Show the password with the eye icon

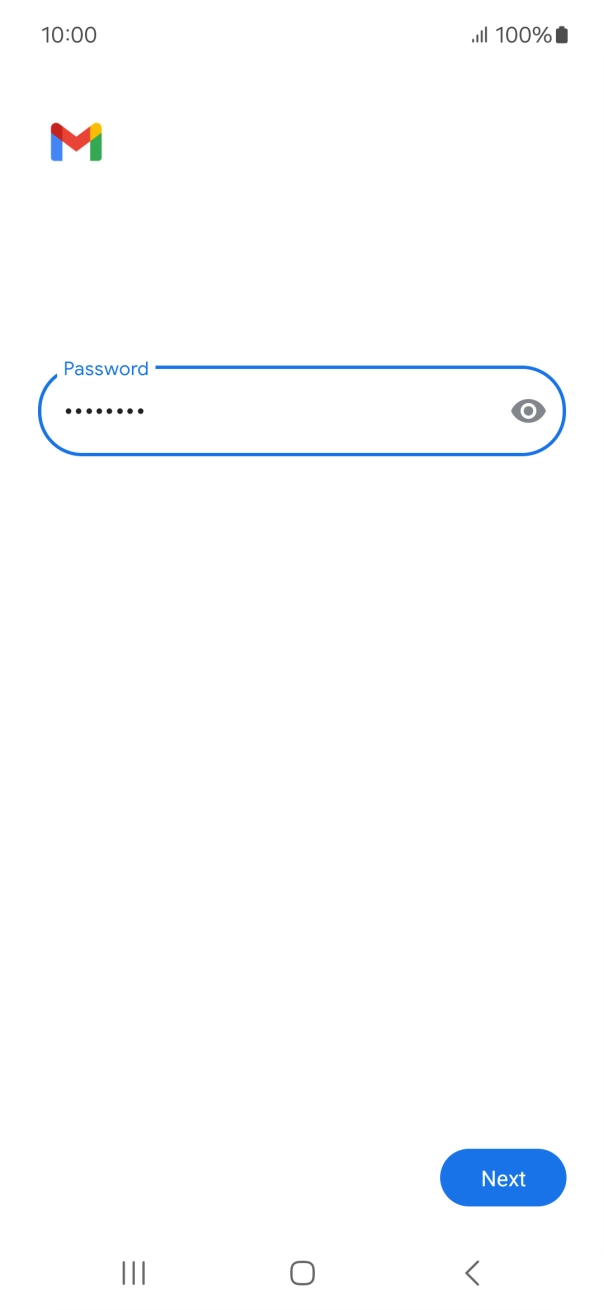[528, 410]
